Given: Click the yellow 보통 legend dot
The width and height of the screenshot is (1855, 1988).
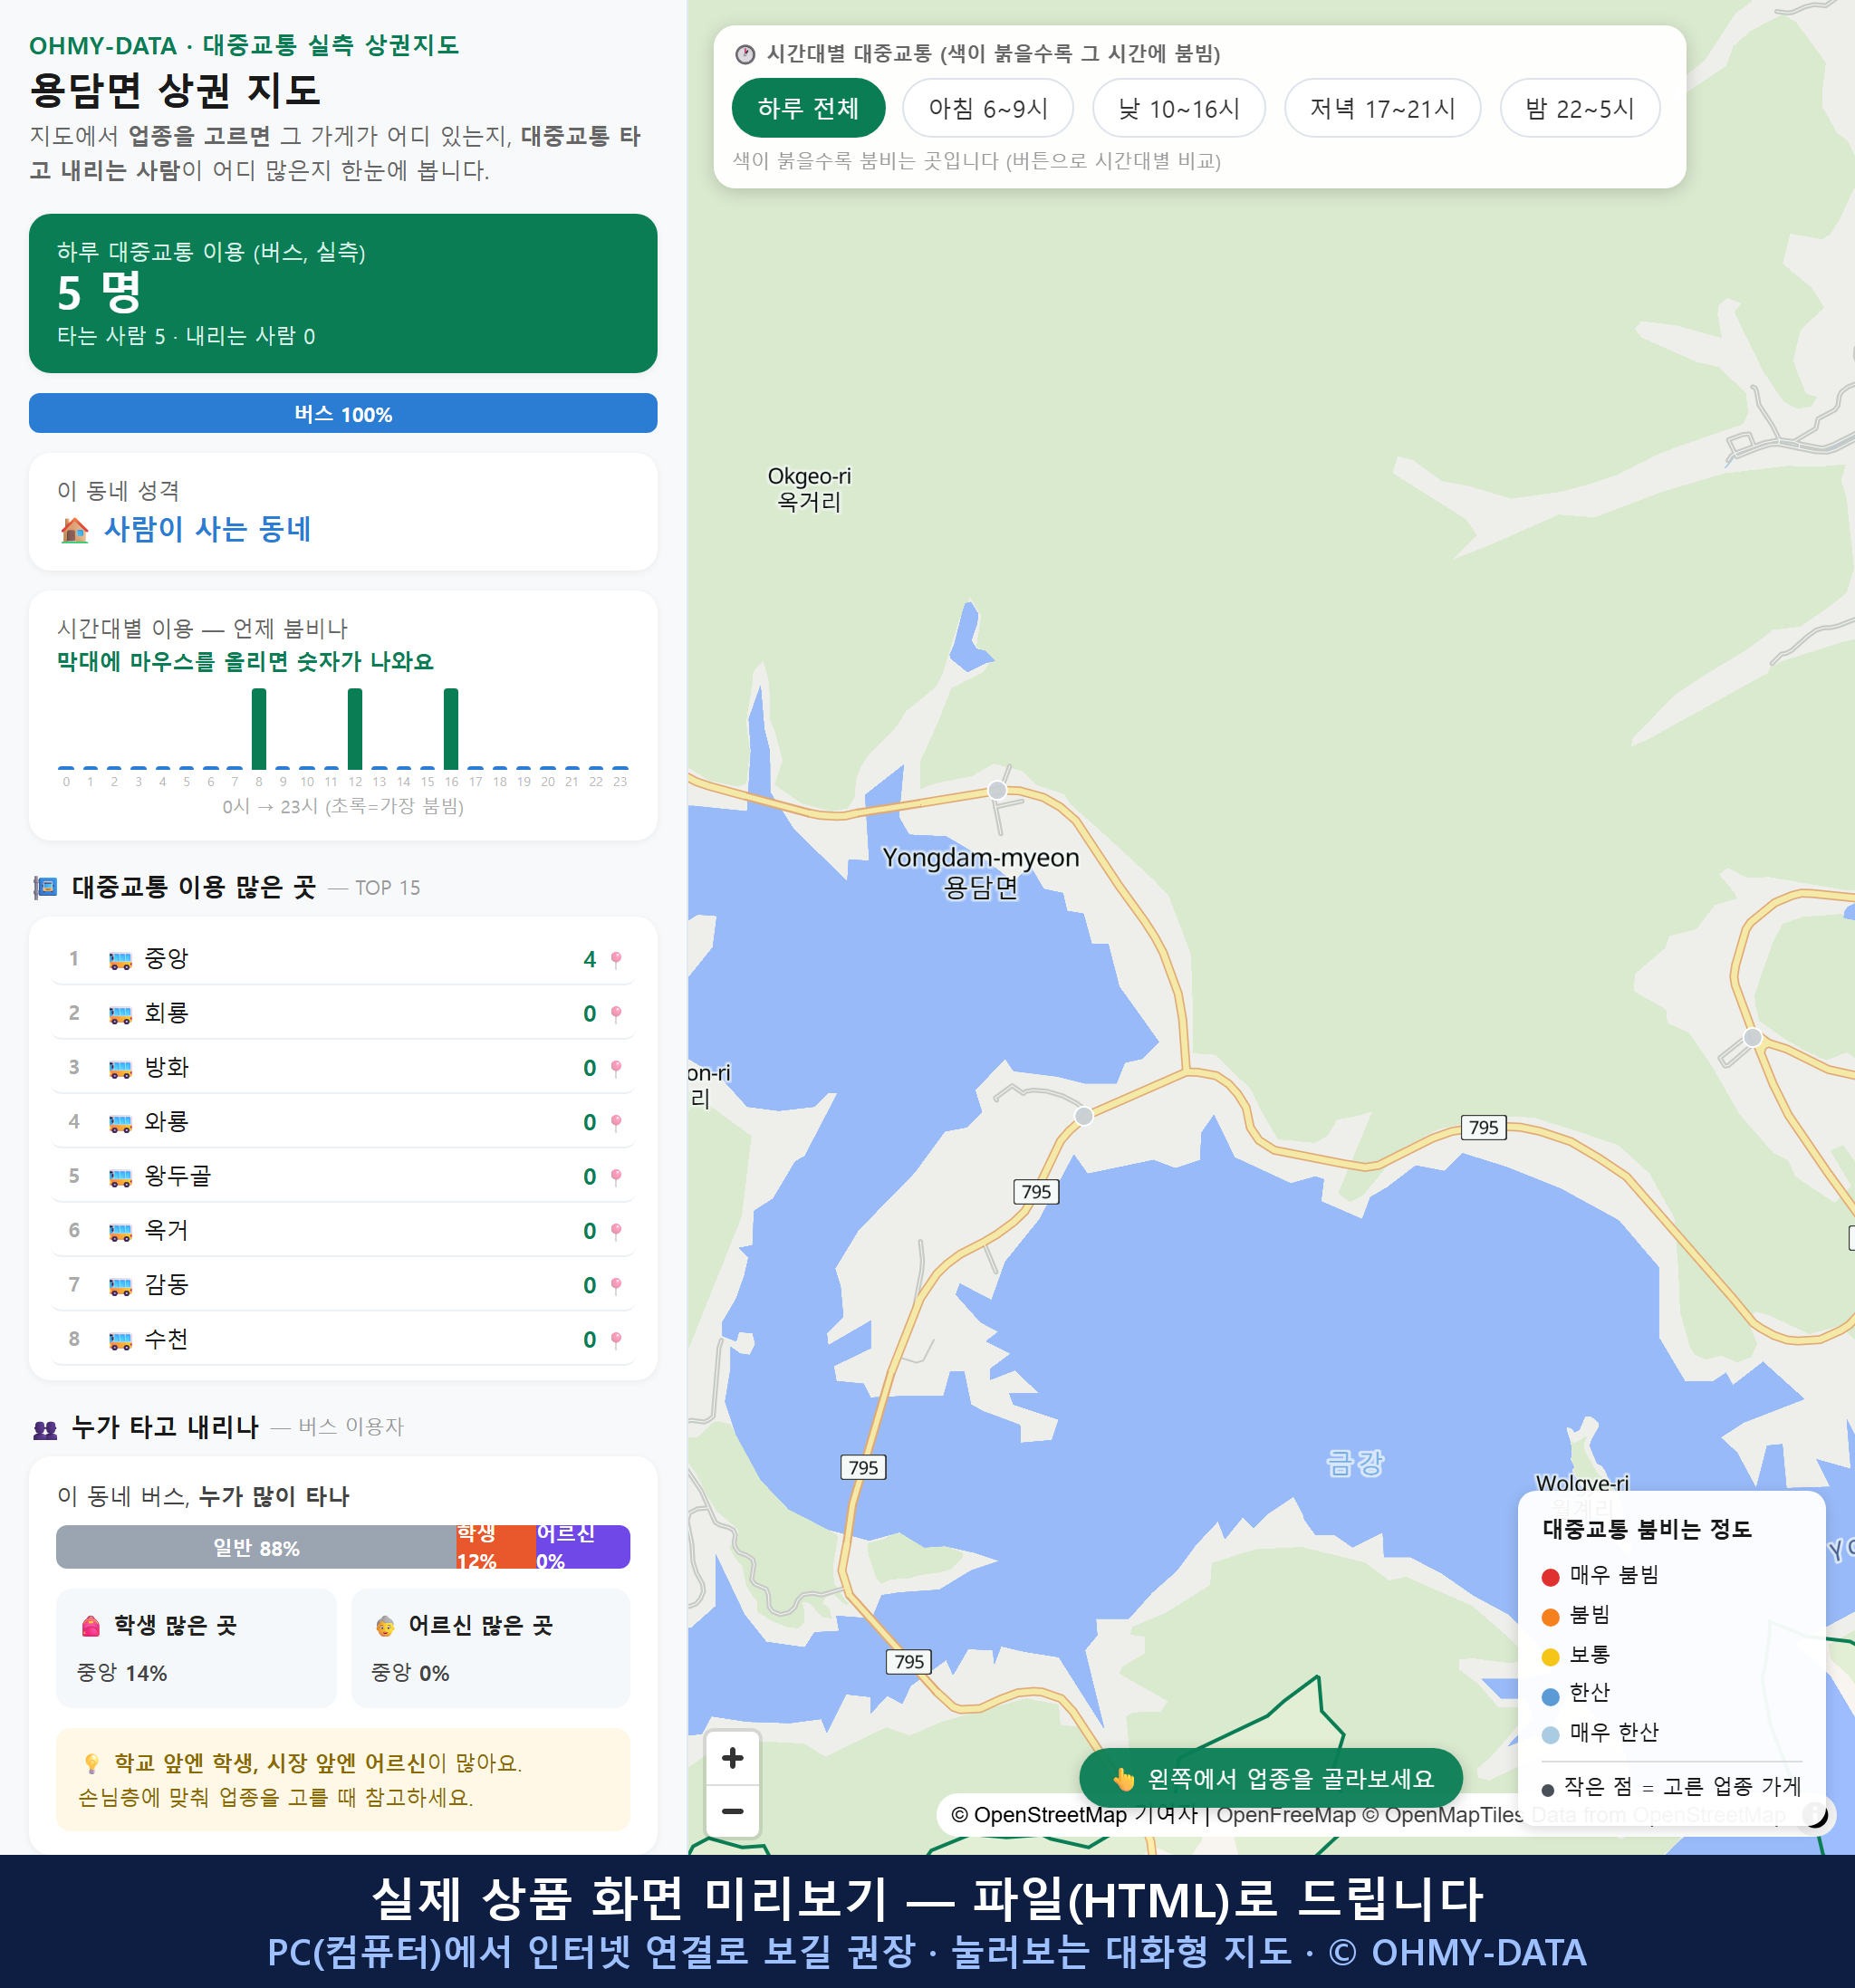Looking at the screenshot, I should [x=1550, y=1657].
